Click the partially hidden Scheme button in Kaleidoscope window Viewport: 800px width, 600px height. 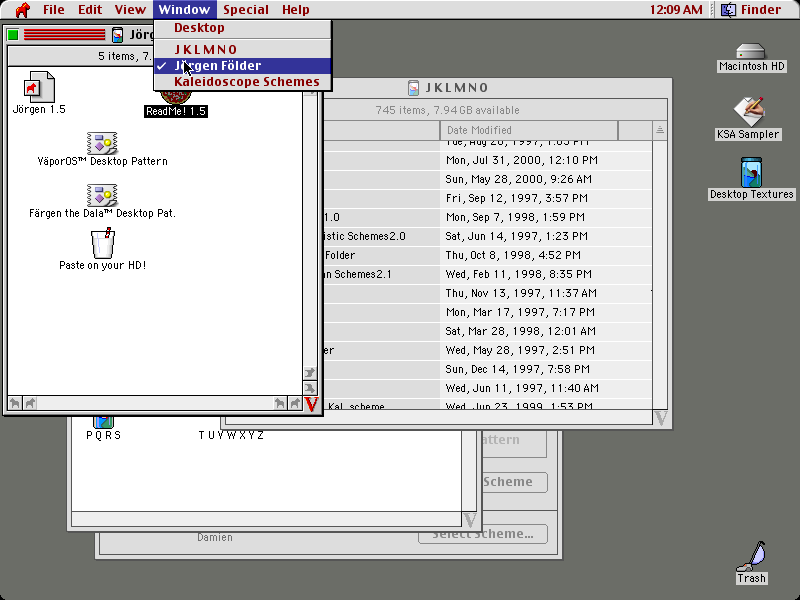coord(515,482)
